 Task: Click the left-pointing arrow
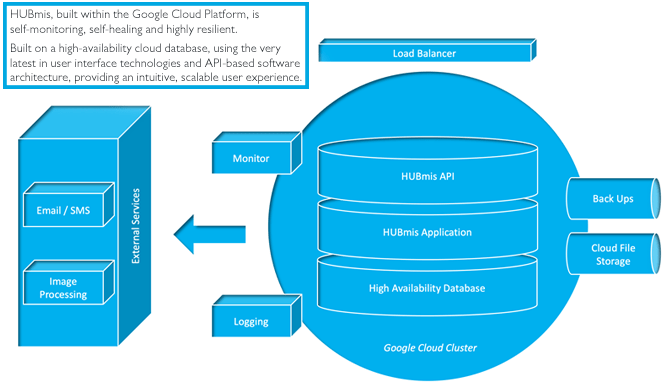(209, 234)
